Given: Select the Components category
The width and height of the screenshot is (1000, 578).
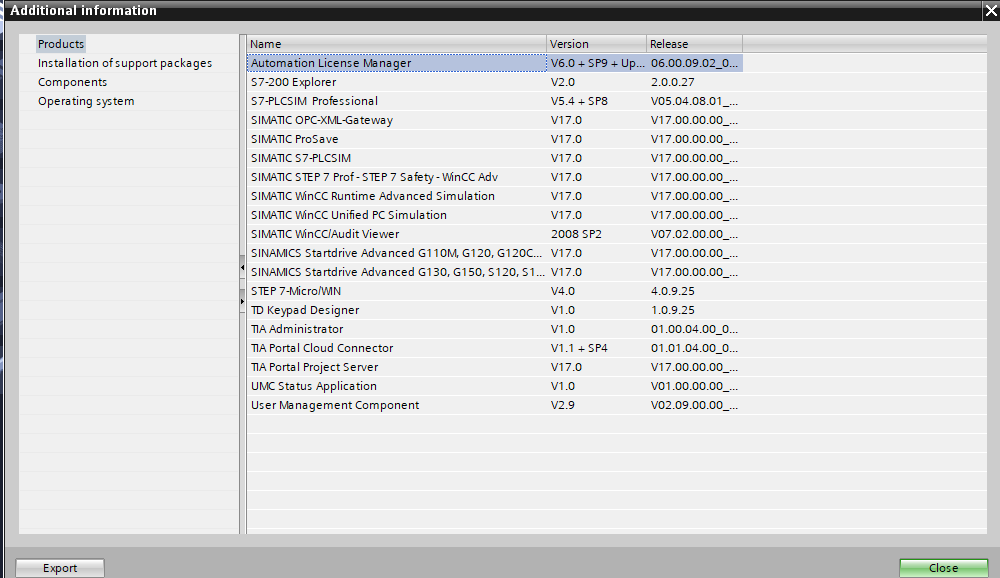Looking at the screenshot, I should tap(72, 82).
